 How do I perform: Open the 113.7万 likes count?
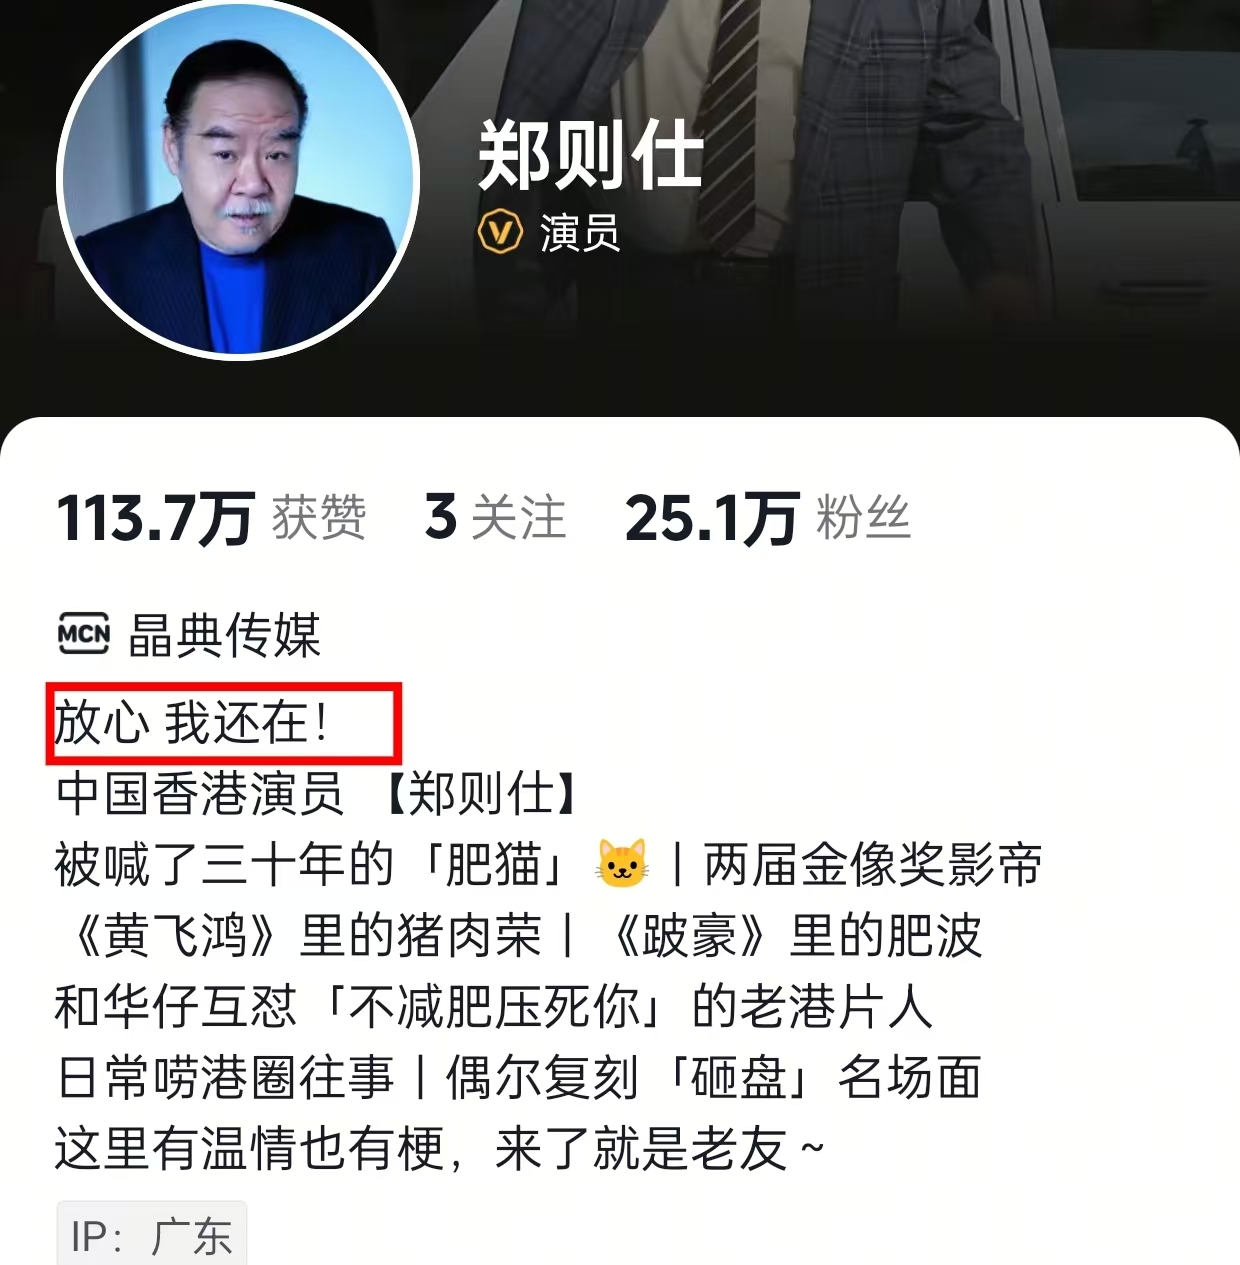(211, 518)
